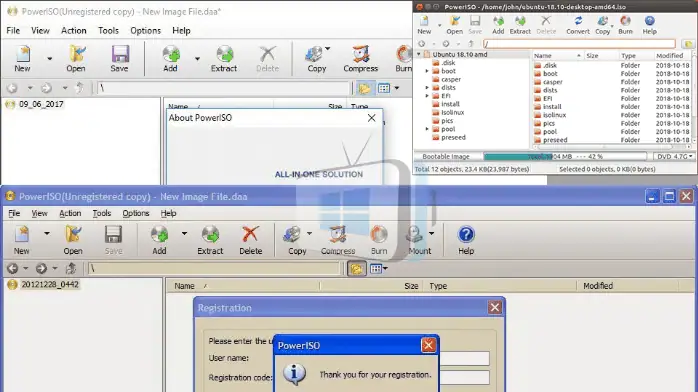The image size is (698, 392).
Task: Select isolinux folder in Ubuntu file list
Action: click(x=554, y=115)
